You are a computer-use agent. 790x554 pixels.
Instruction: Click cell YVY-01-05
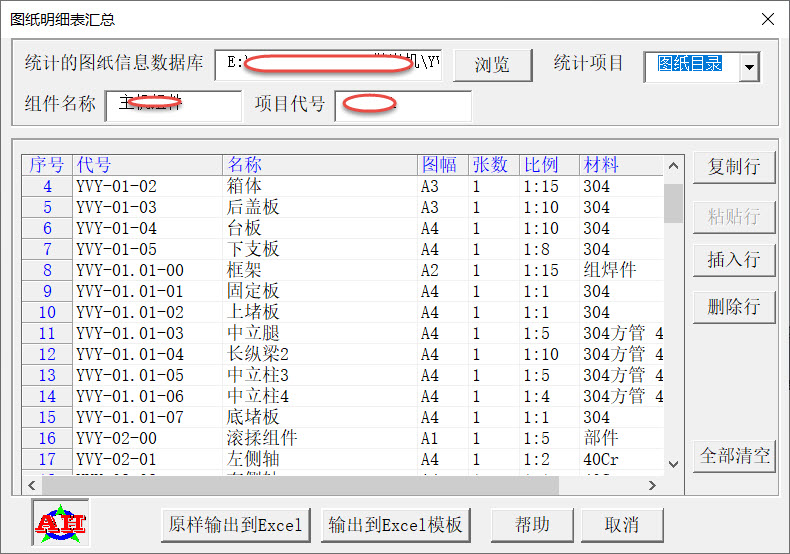click(x=148, y=249)
